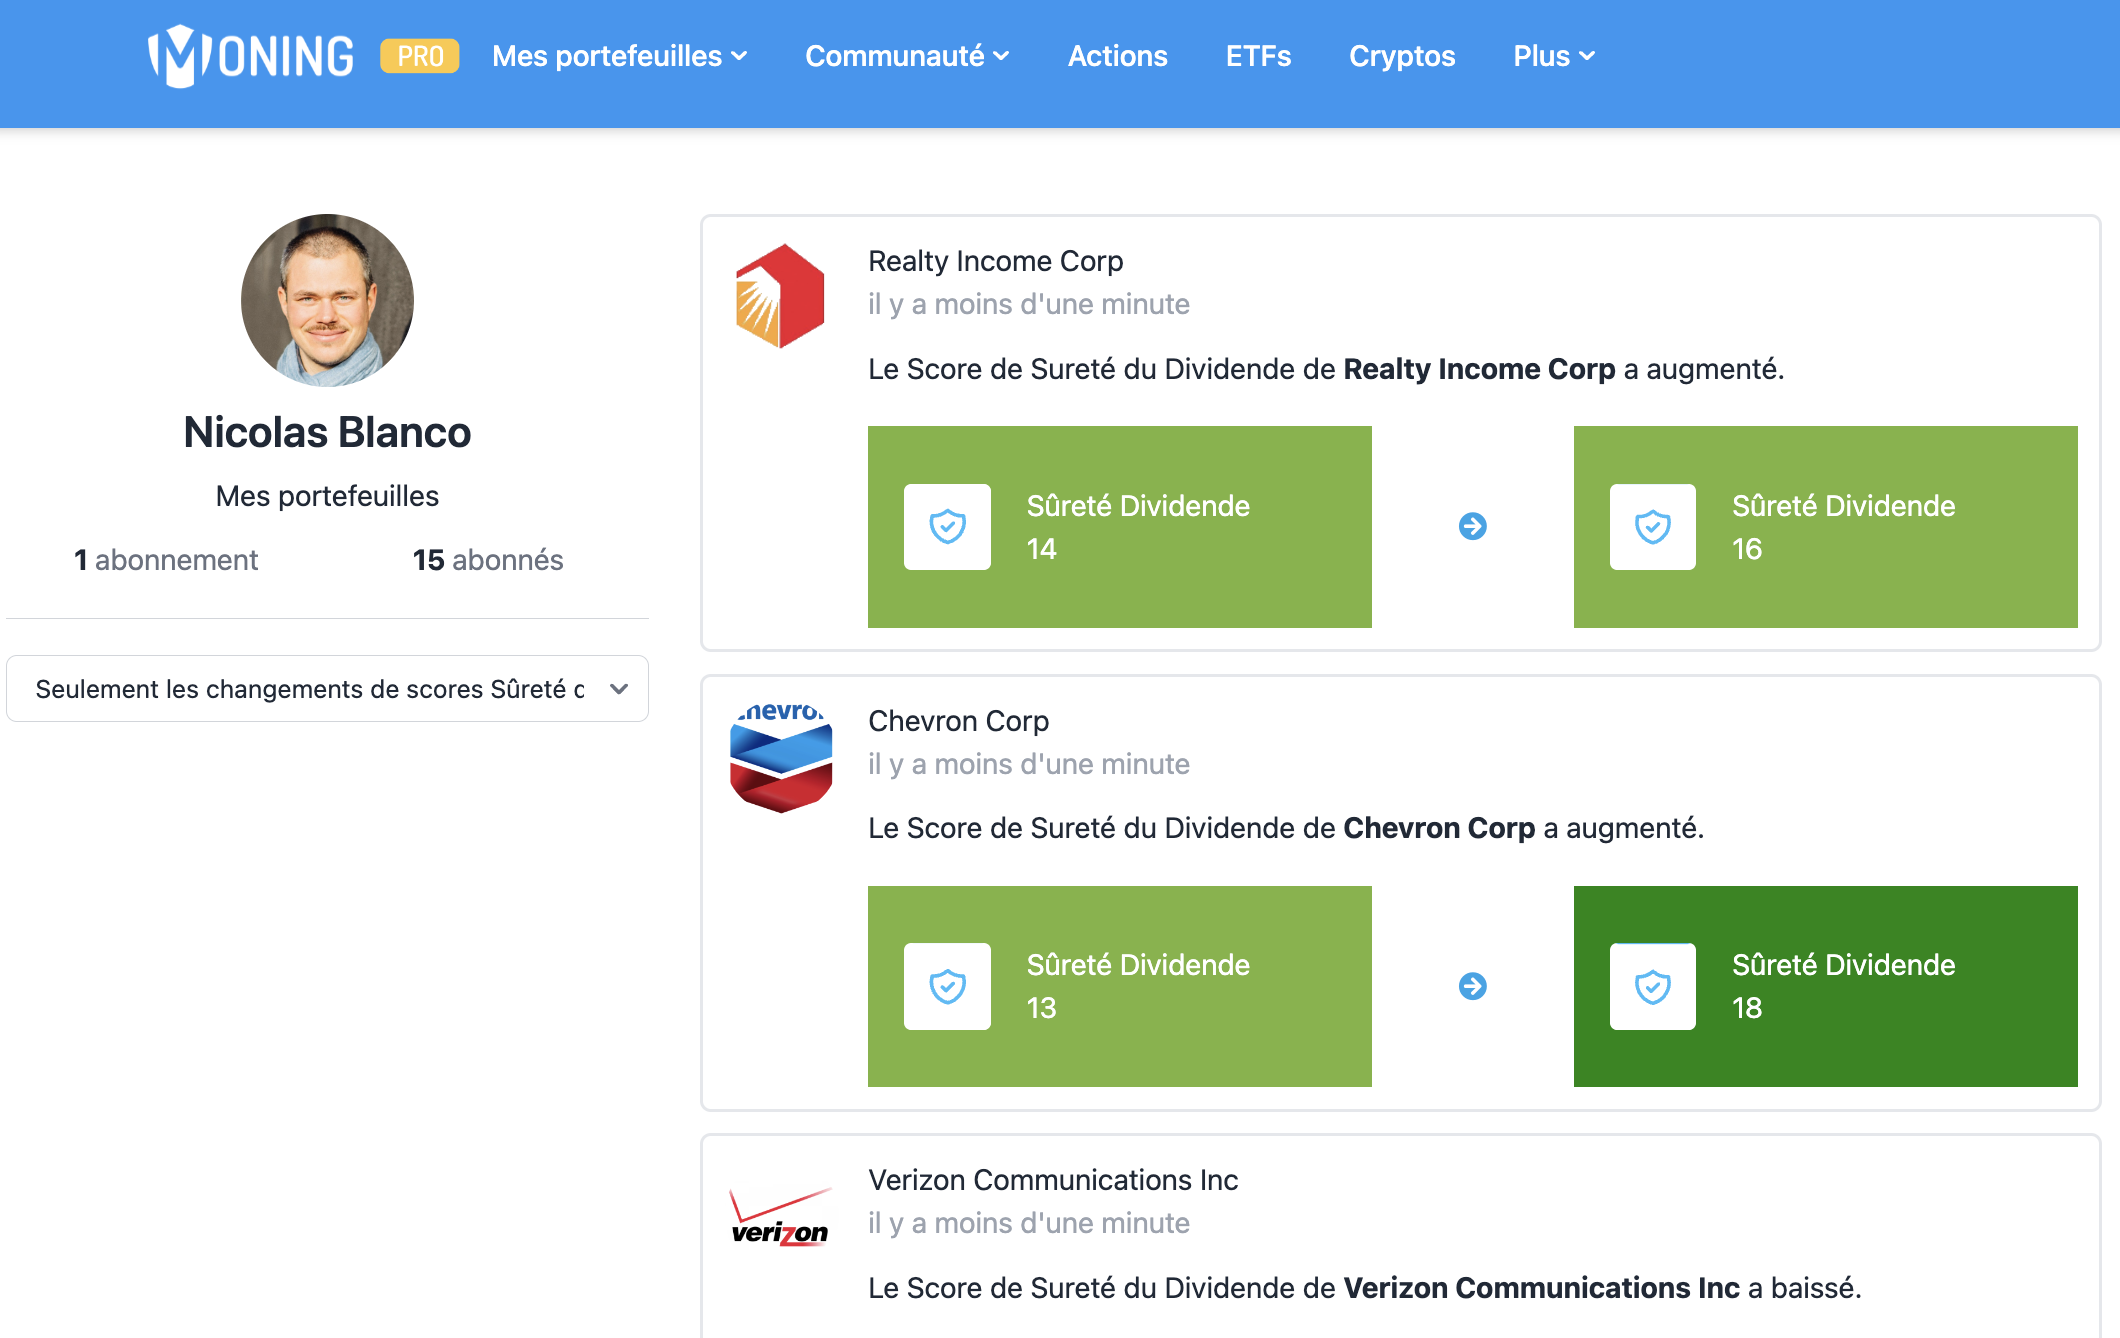Open the ETFs section
Screen dimensions: 2120x1338
tap(1258, 56)
